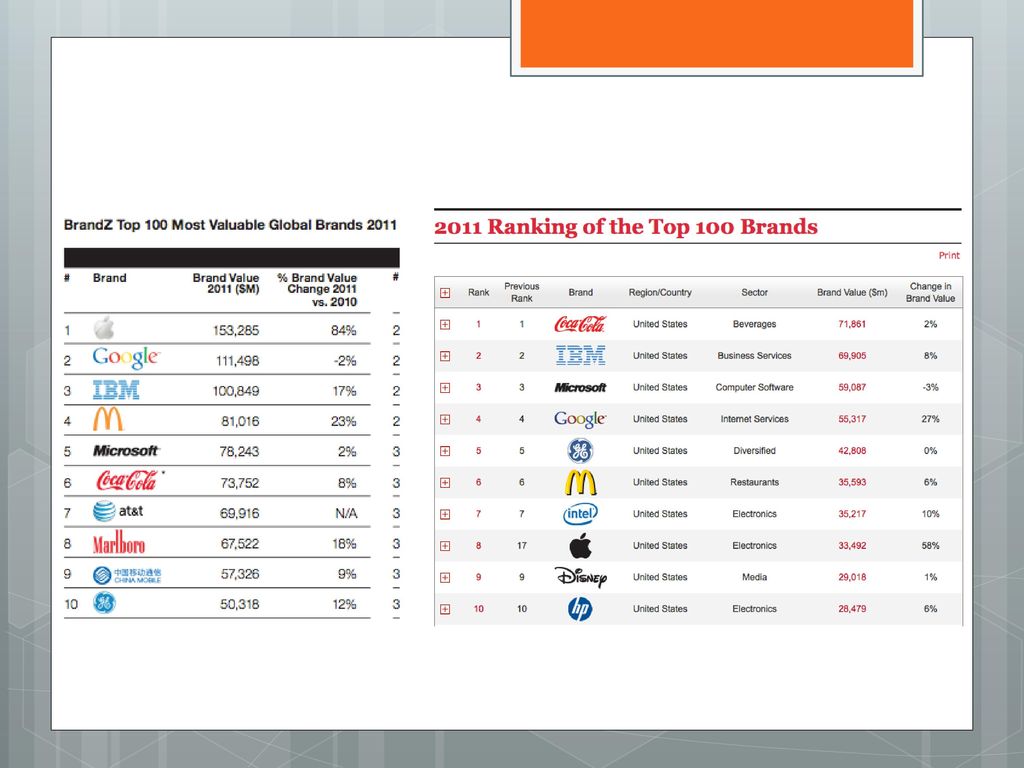Image resolution: width=1024 pixels, height=768 pixels.
Task: Click the McDonald's arches in BrandZ row 4
Action: [x=108, y=419]
